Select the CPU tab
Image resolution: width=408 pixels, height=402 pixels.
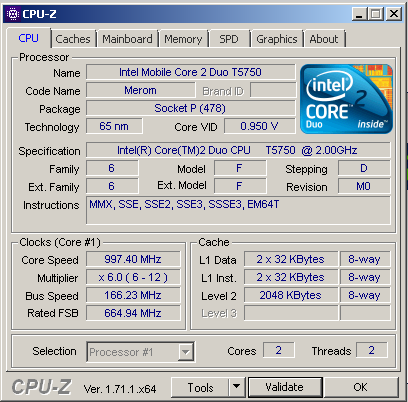[x=29, y=38]
